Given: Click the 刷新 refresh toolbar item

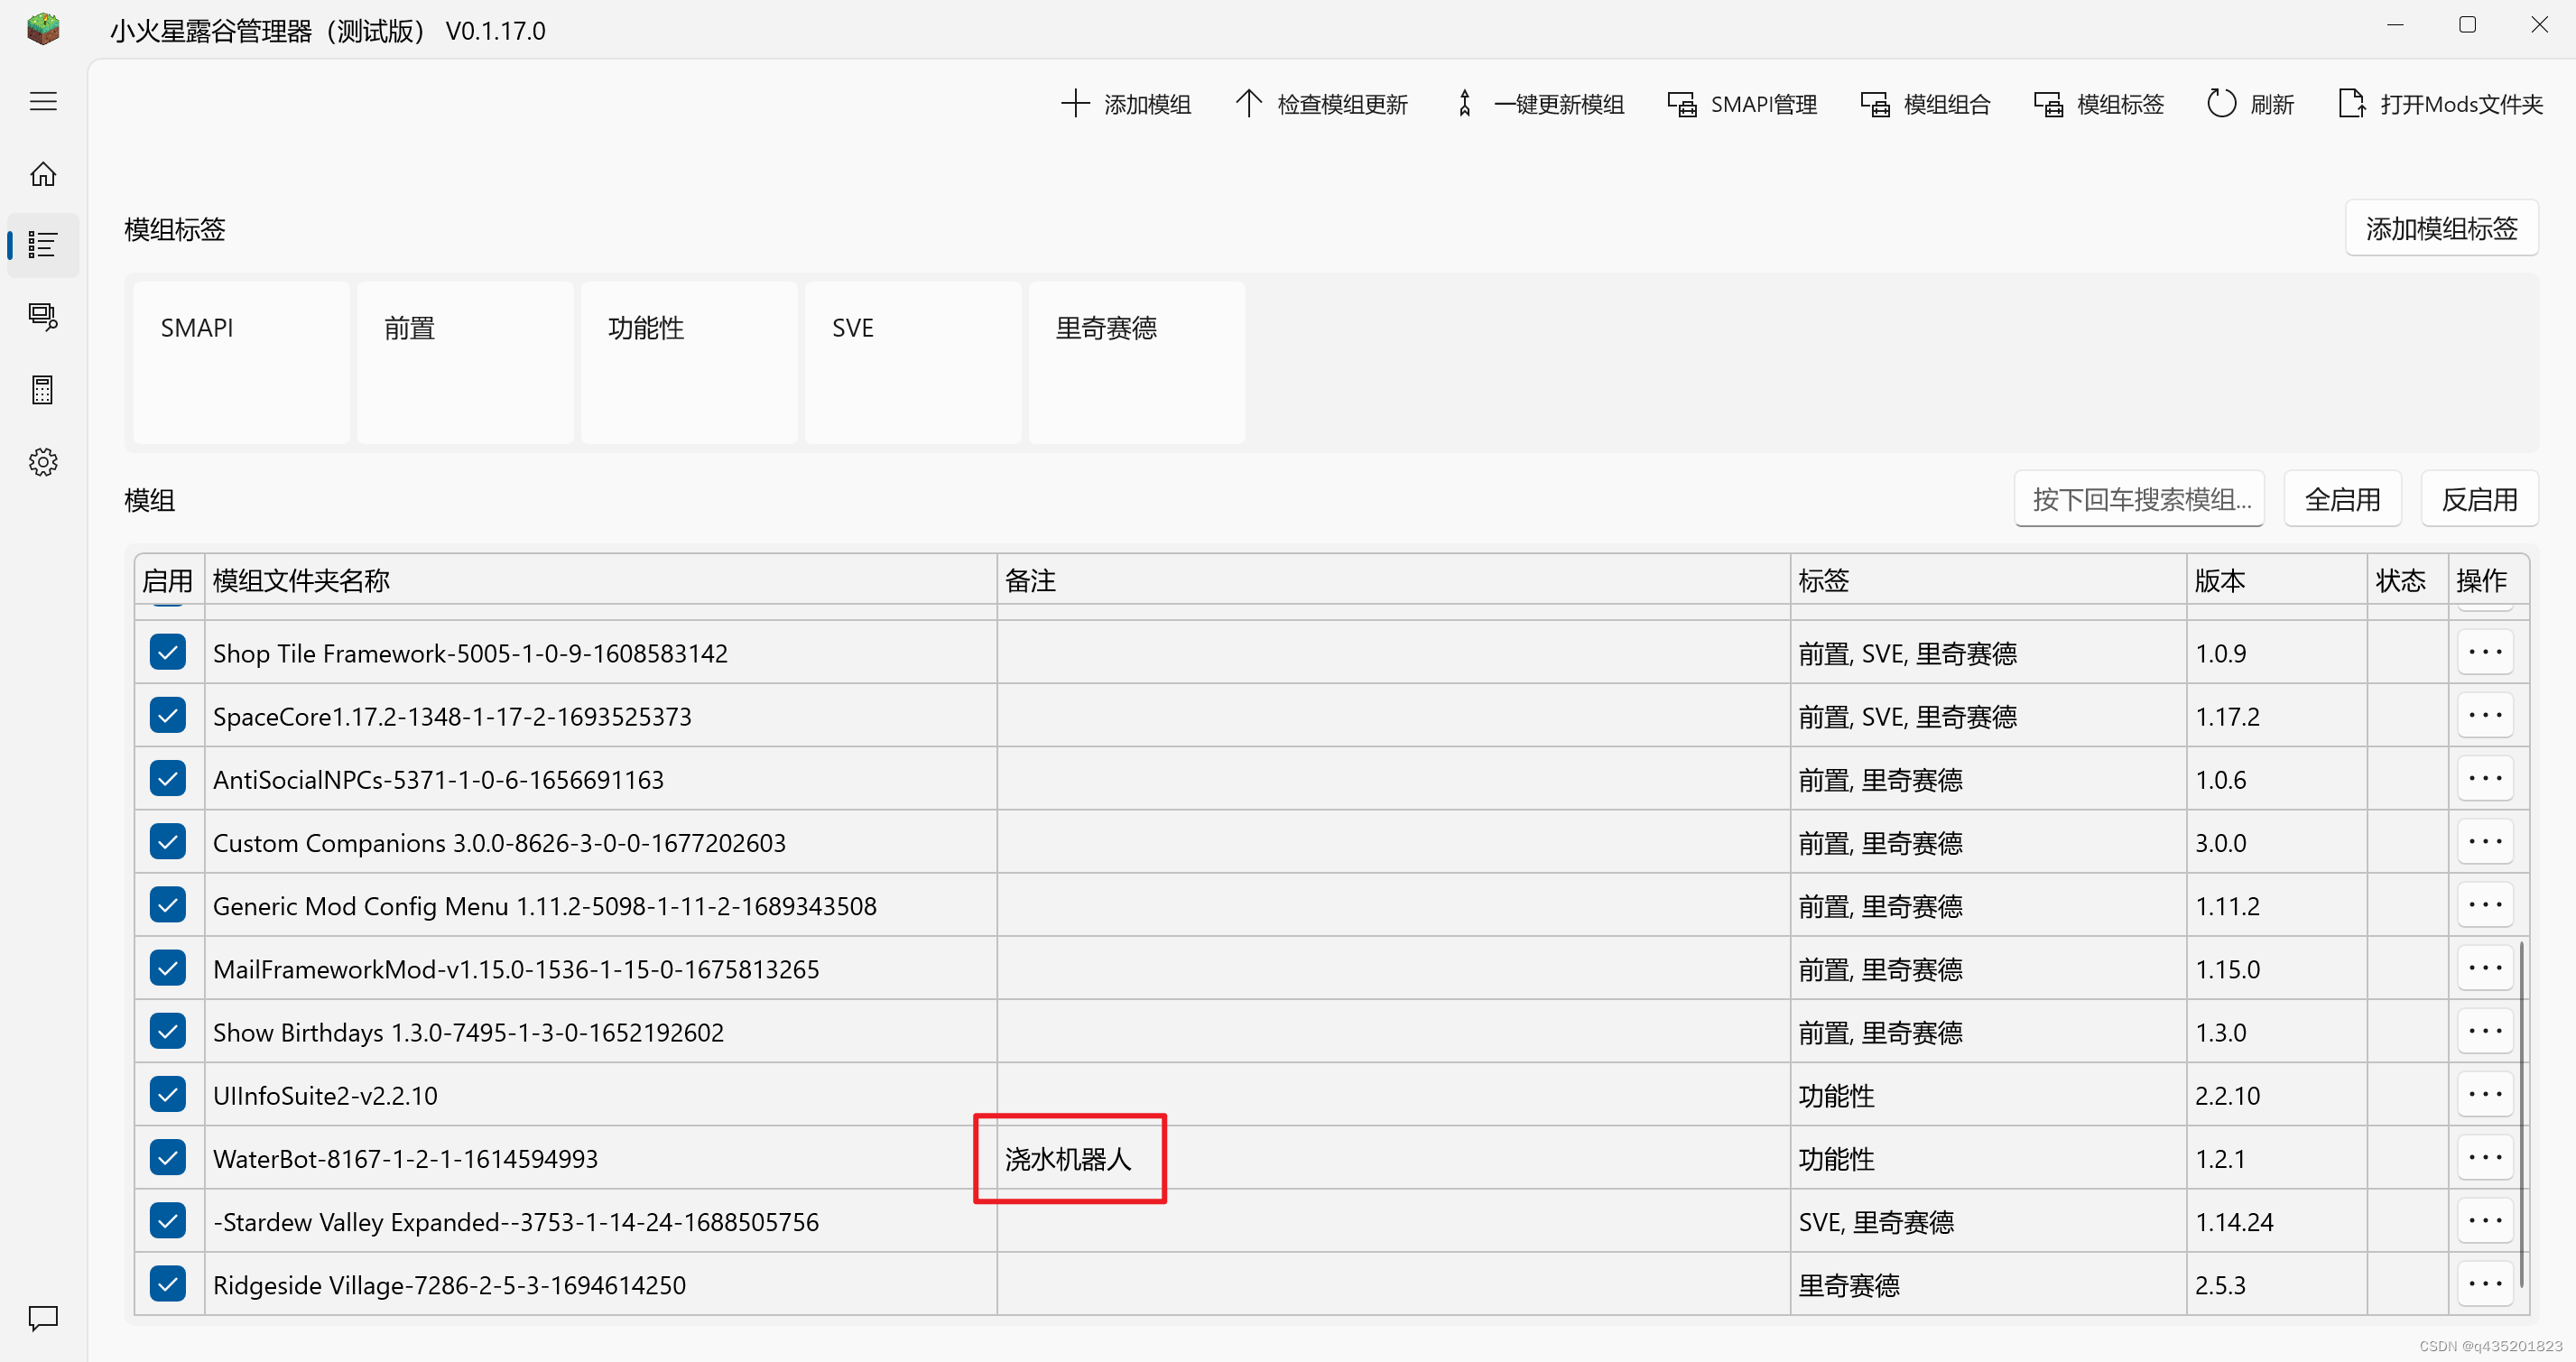Looking at the screenshot, I should (x=2251, y=104).
